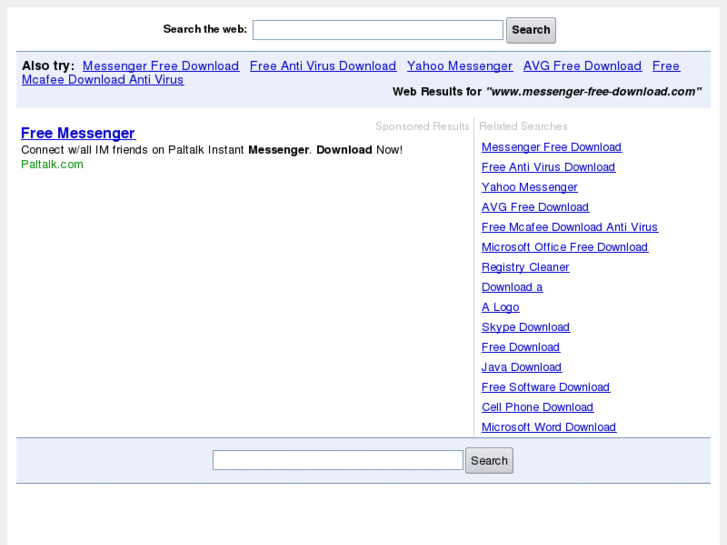The height and width of the screenshot is (545, 727).
Task: Open the Microsoft Word Download related search
Action: (x=548, y=427)
